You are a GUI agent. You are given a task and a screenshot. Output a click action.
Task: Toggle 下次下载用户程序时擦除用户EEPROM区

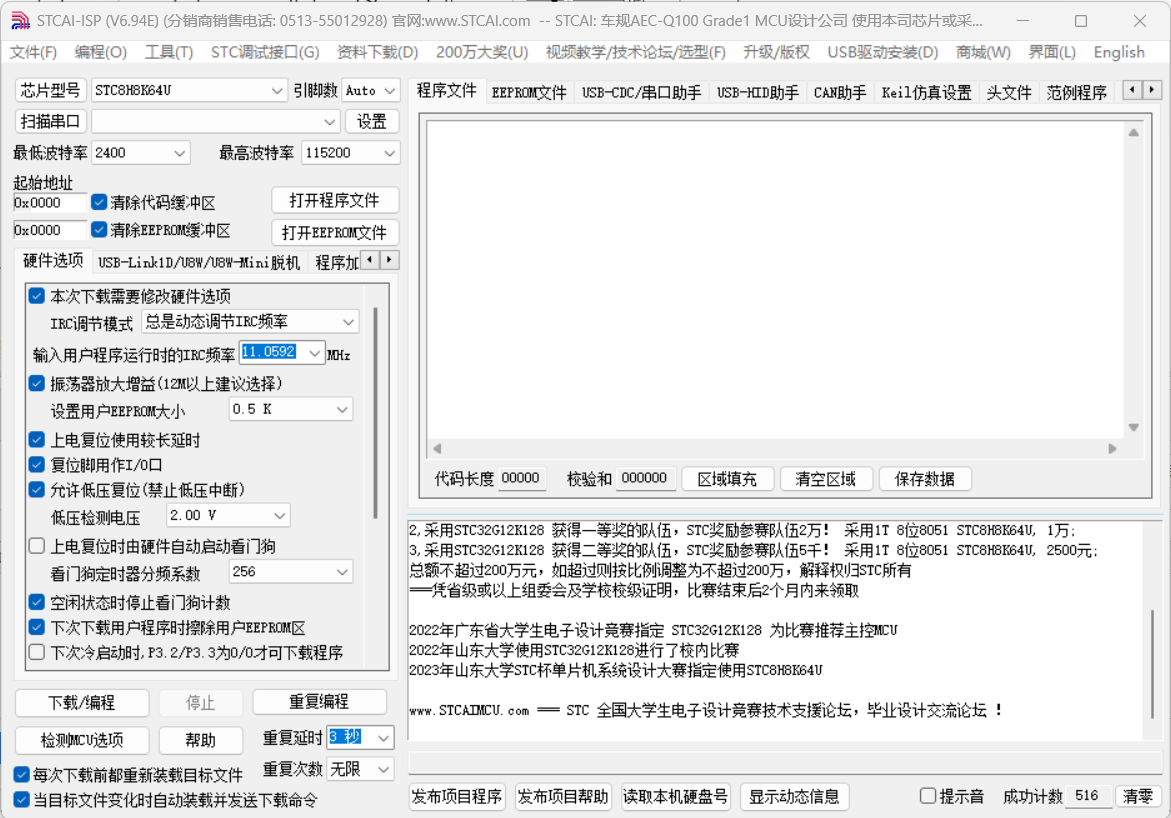(37, 627)
